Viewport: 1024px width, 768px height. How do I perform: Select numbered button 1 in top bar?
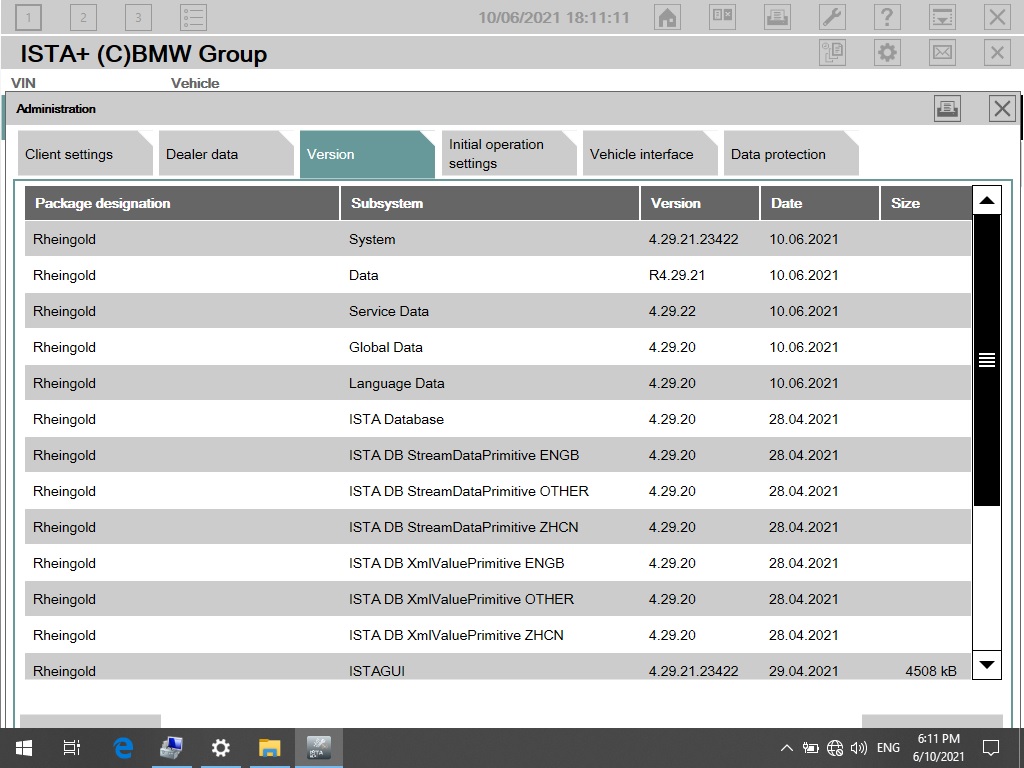[x=28, y=18]
